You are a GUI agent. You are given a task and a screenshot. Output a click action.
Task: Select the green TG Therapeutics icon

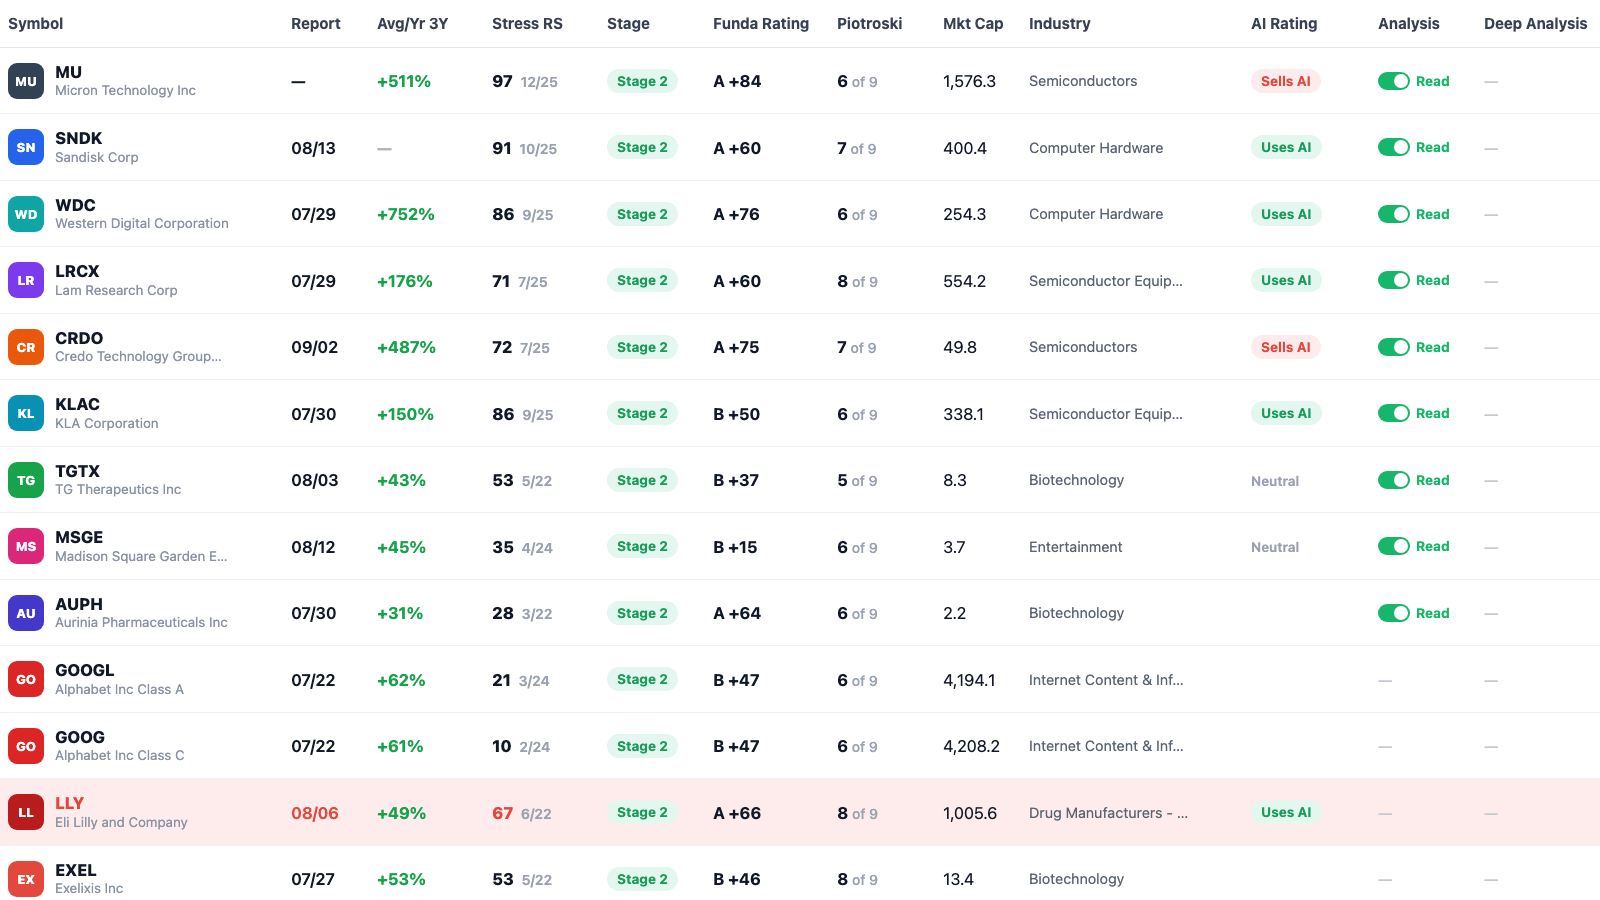(x=26, y=480)
